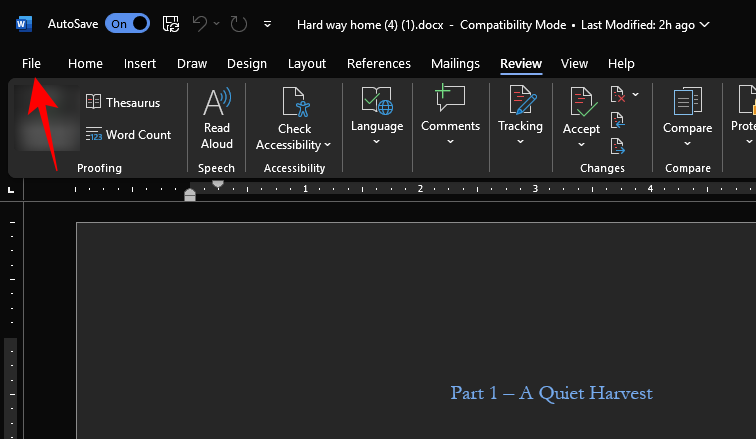
Task: Open the File tab
Action: (x=31, y=63)
